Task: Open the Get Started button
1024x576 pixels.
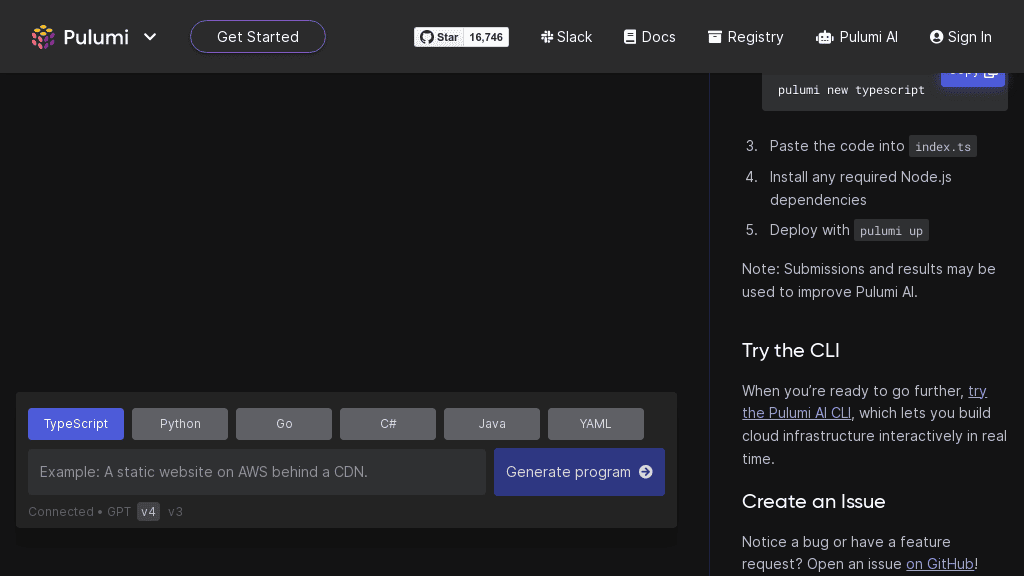Action: point(258,37)
